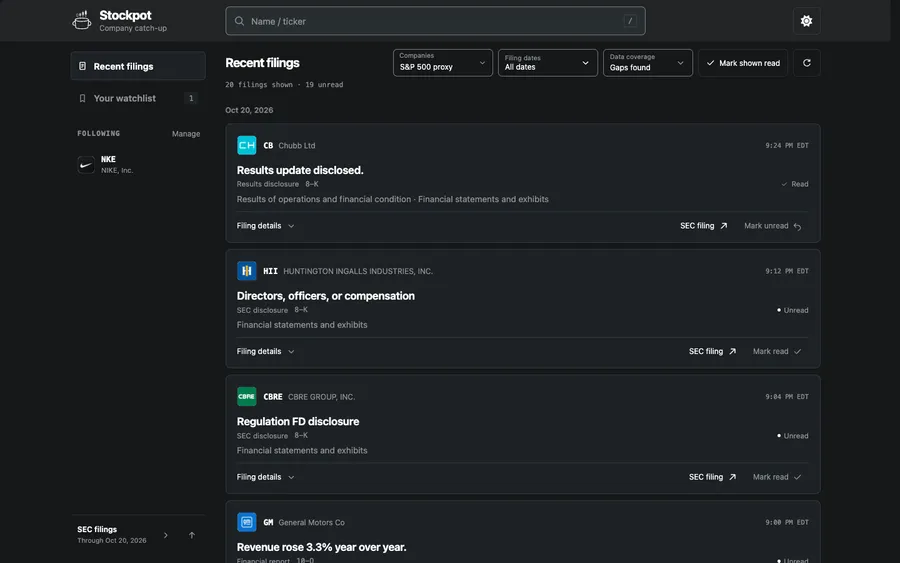Click the 9:12 PM EDT timestamp
This screenshot has width=900, height=563.
click(786, 271)
